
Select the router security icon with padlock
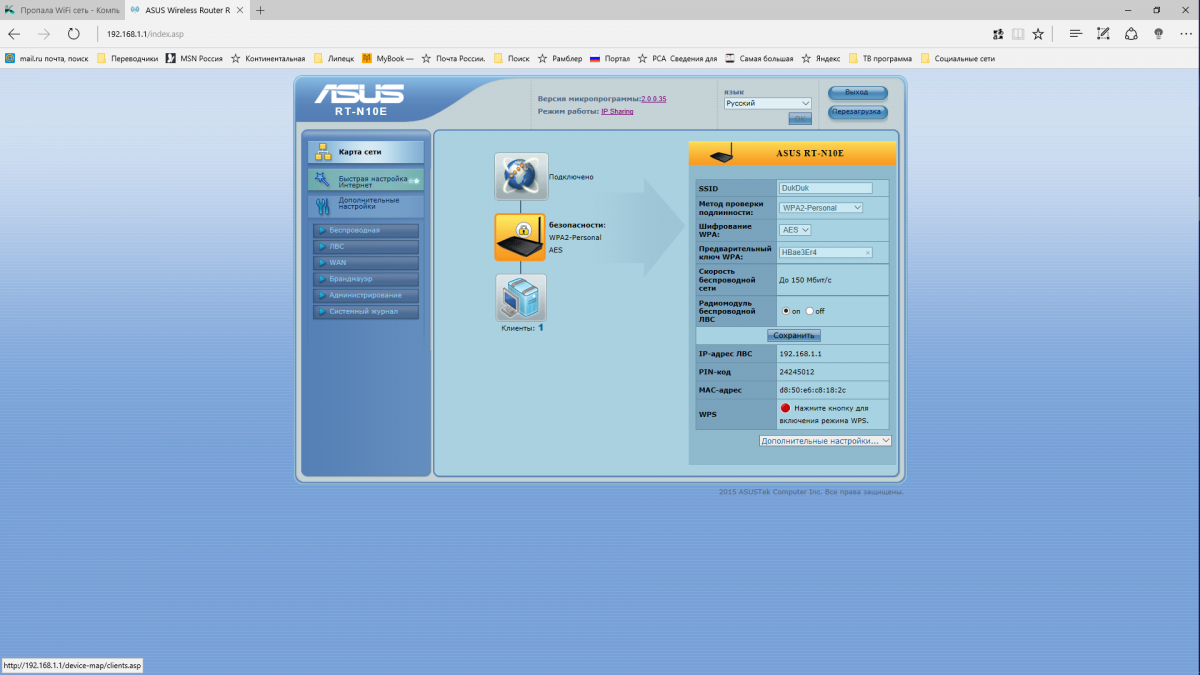point(520,237)
